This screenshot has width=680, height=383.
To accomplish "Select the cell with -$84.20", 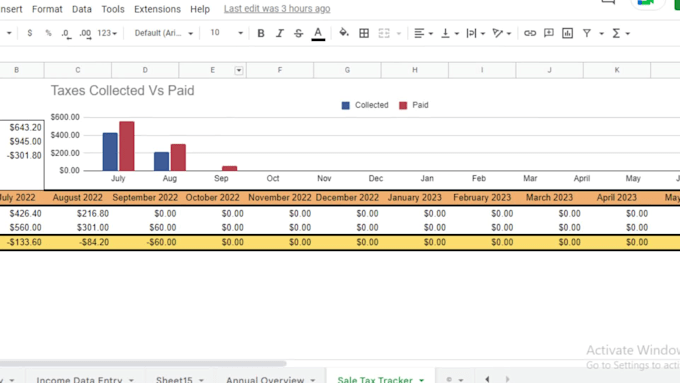I will (78, 242).
